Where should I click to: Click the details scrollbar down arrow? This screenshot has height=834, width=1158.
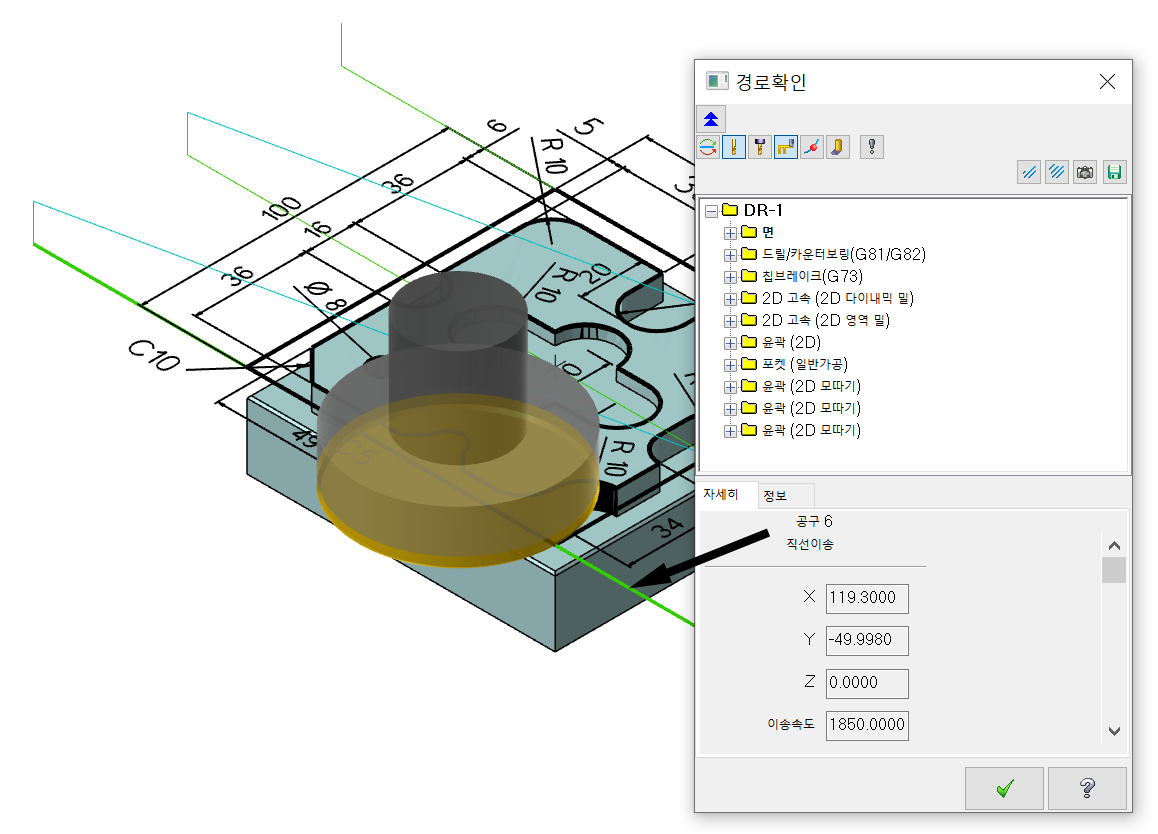(x=1114, y=731)
